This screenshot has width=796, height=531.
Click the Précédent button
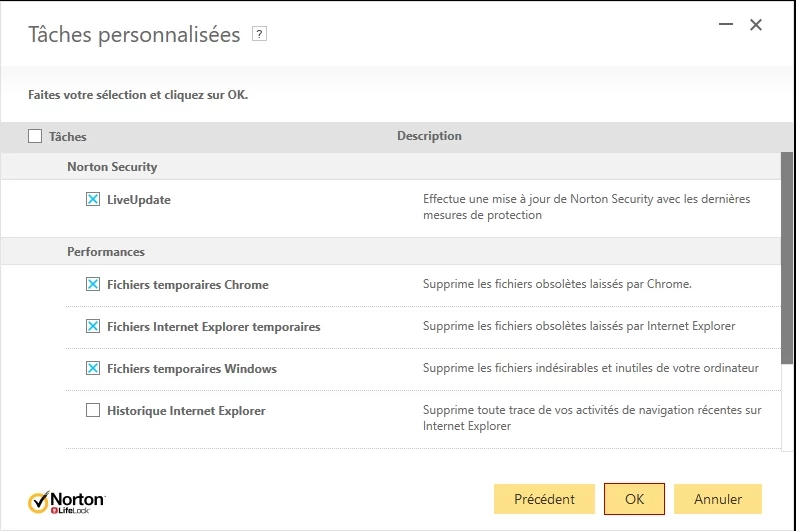coord(544,499)
